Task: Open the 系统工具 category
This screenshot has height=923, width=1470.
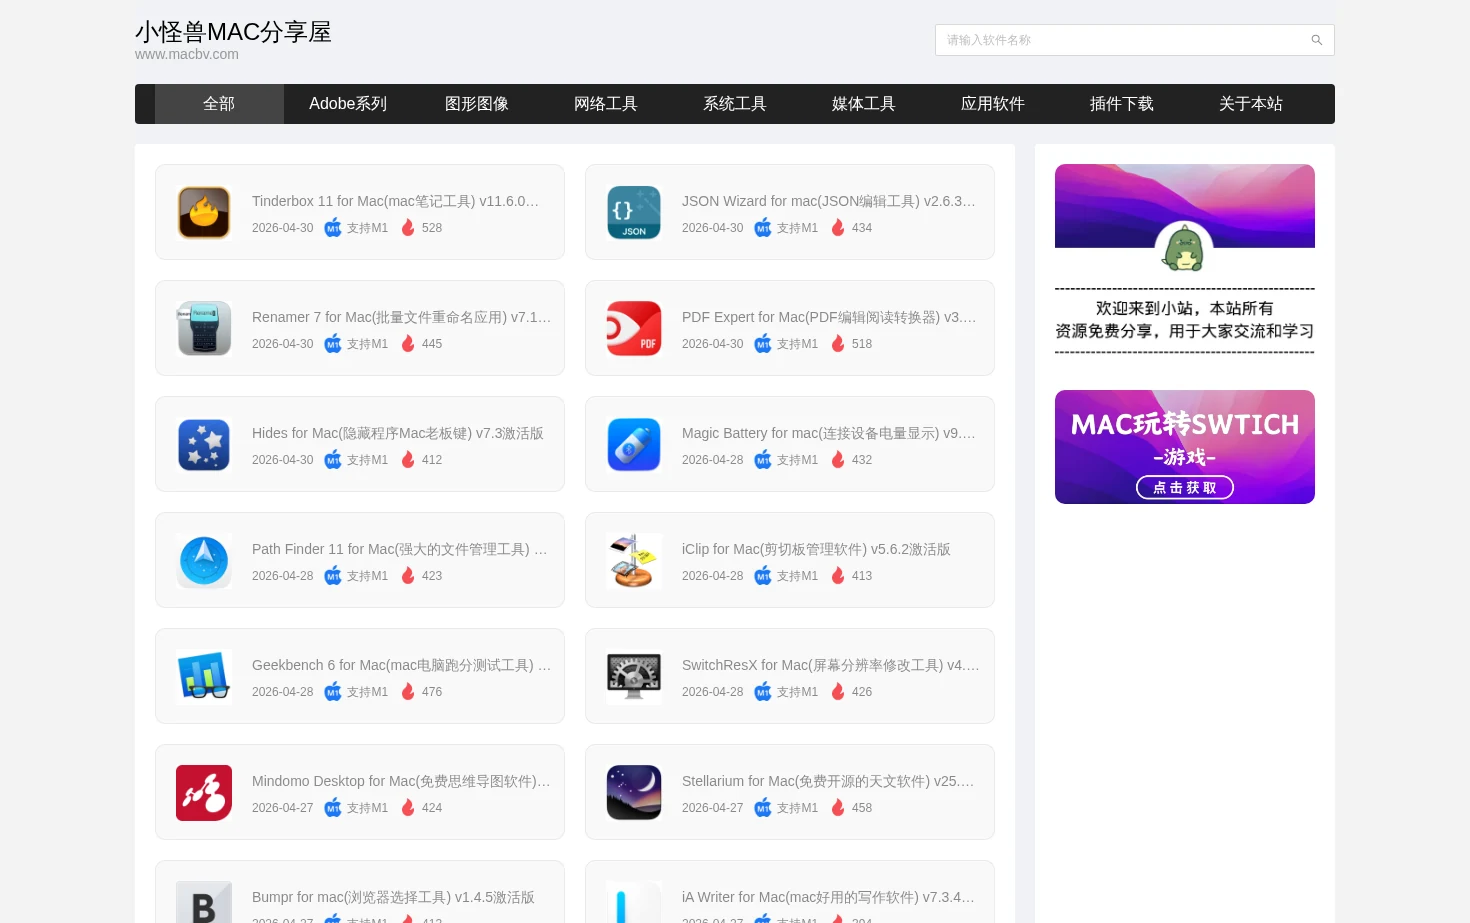Action: click(x=735, y=104)
